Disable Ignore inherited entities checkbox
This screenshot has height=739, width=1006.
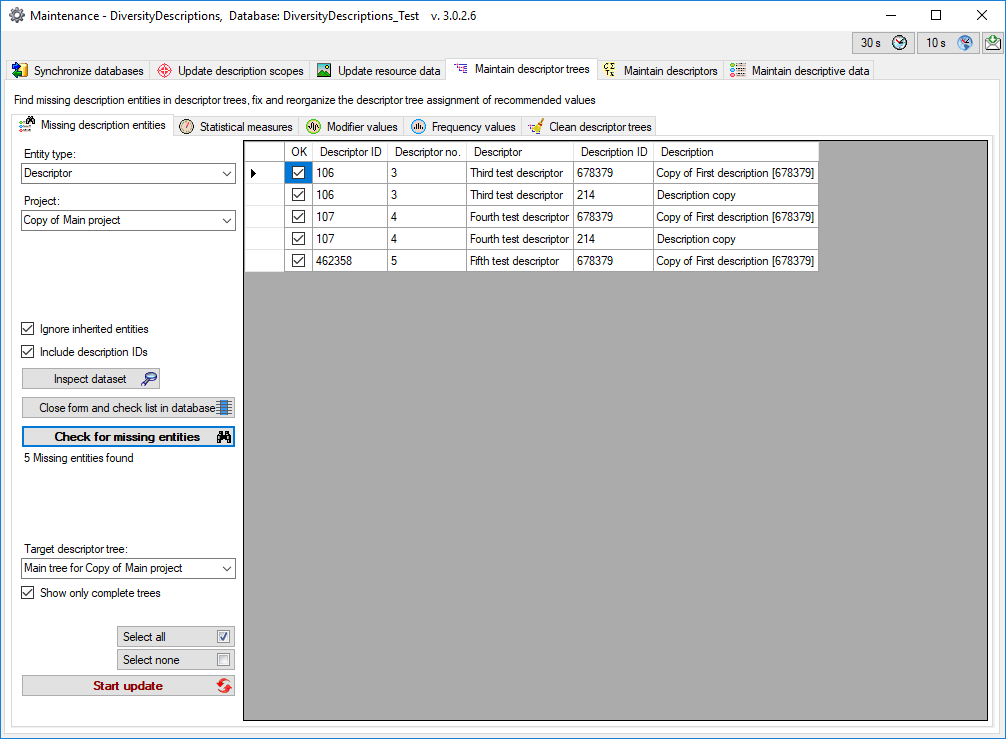[28, 329]
